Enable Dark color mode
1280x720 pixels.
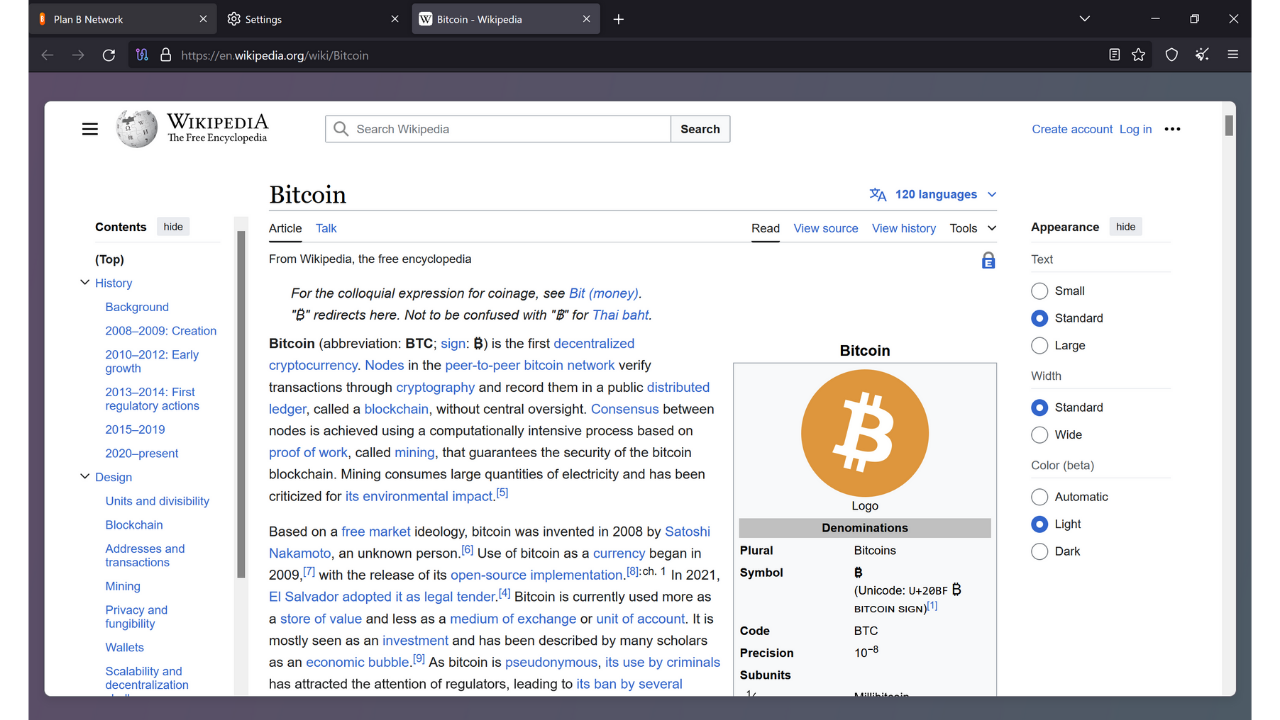coord(1039,551)
